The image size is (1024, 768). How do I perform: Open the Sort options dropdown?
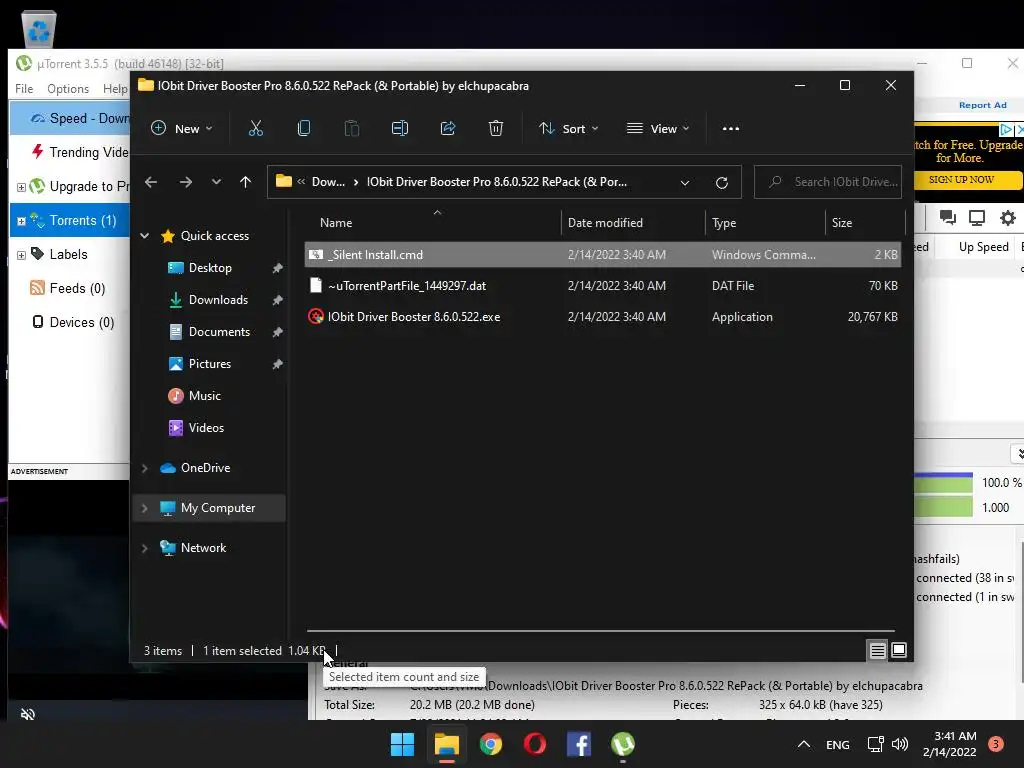[x=568, y=129]
